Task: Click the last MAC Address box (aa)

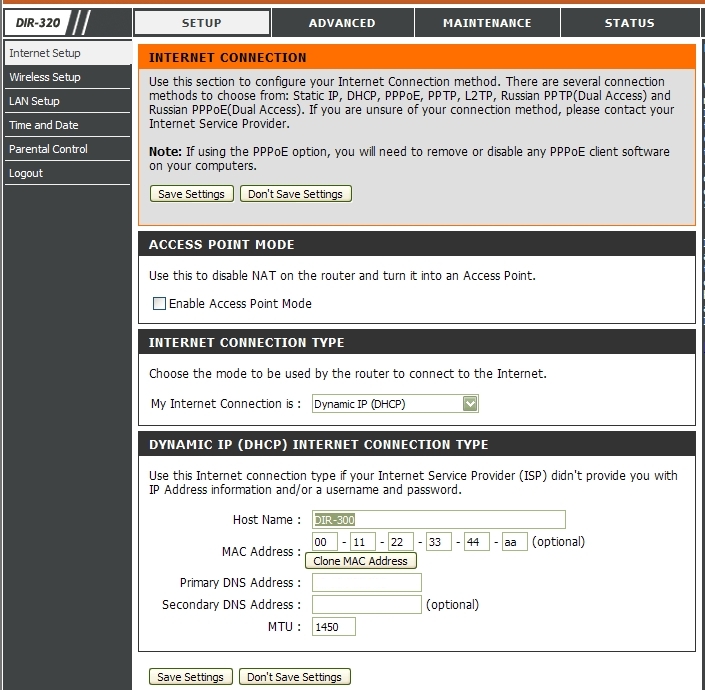Action: pos(514,542)
